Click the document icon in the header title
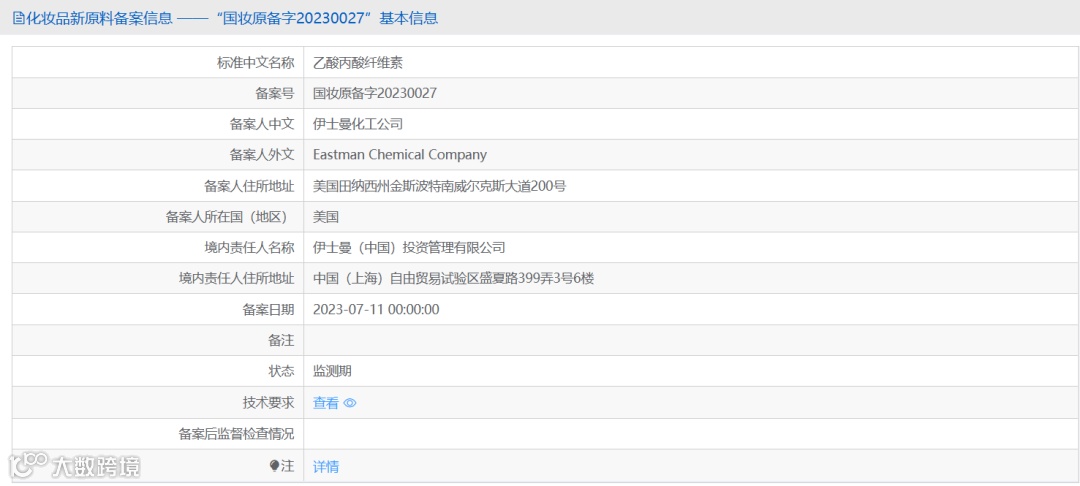This screenshot has height=486, width=1080. (x=18, y=19)
